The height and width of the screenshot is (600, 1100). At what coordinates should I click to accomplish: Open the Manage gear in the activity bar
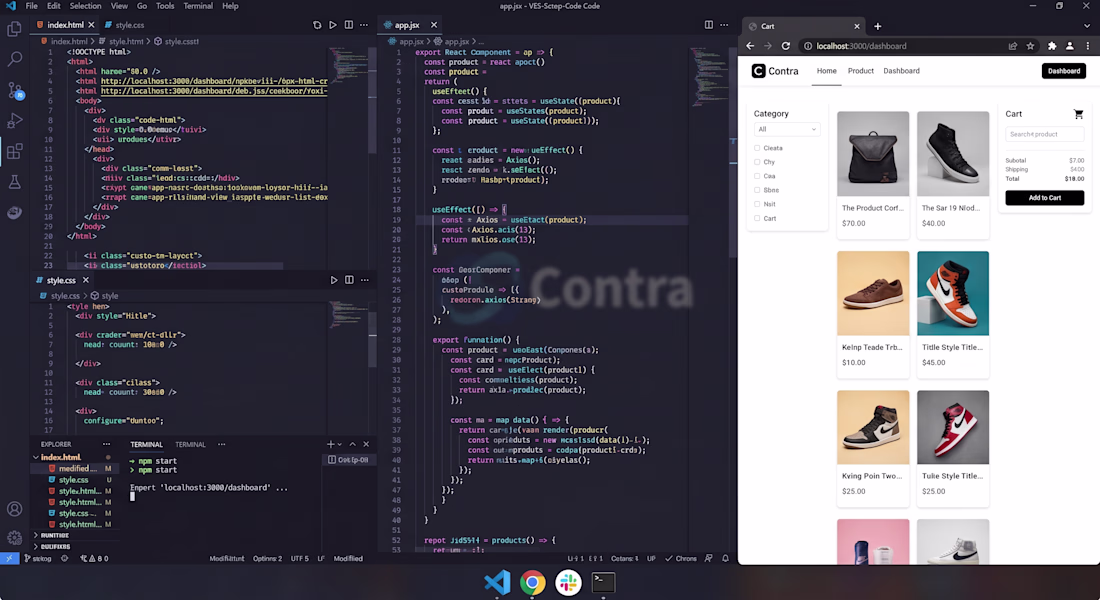[x=14, y=538]
